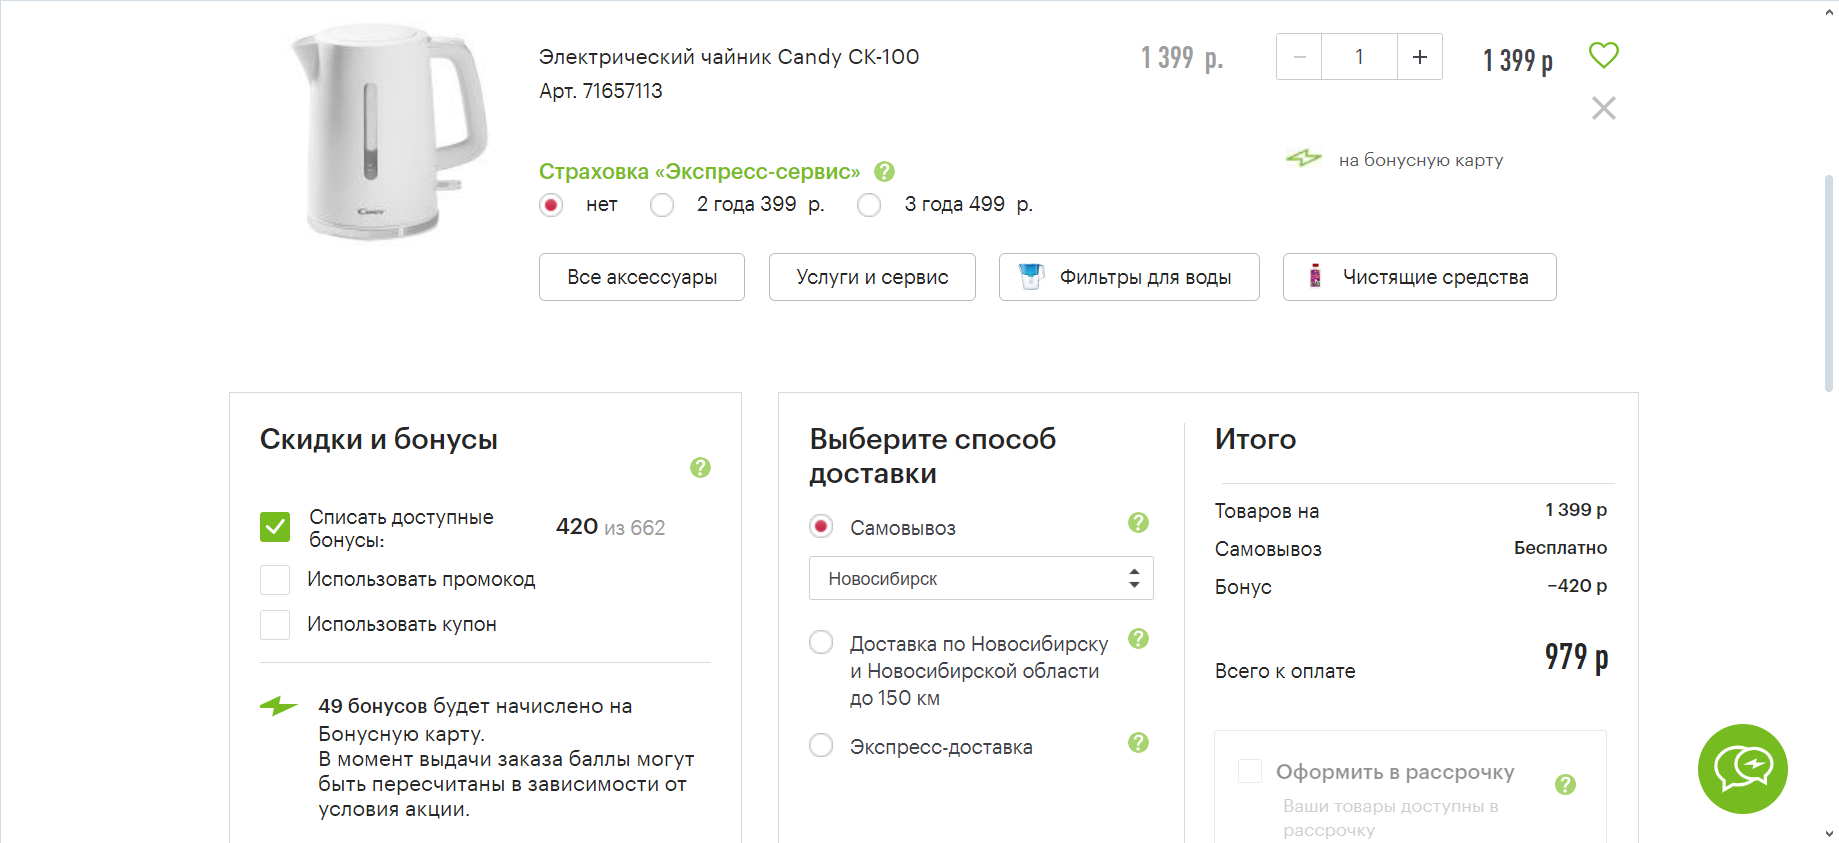Viewport: 1839px width, 843px height.
Task: Open Чистящие средства button
Action: tap(1420, 277)
